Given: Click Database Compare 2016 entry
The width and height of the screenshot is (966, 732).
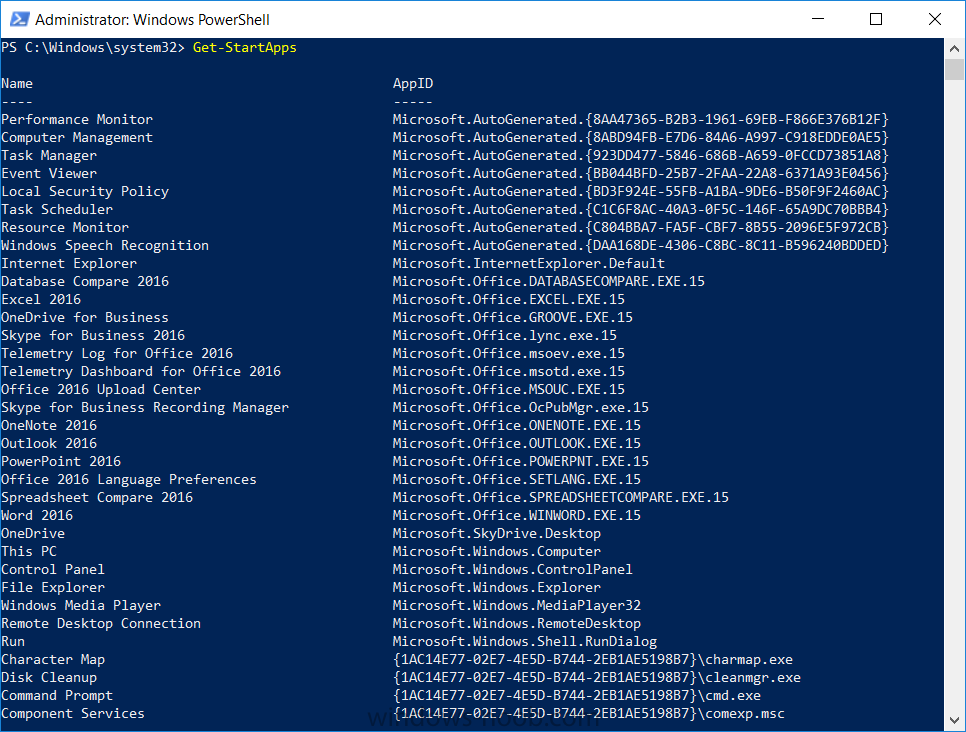Looking at the screenshot, I should 85,282.
